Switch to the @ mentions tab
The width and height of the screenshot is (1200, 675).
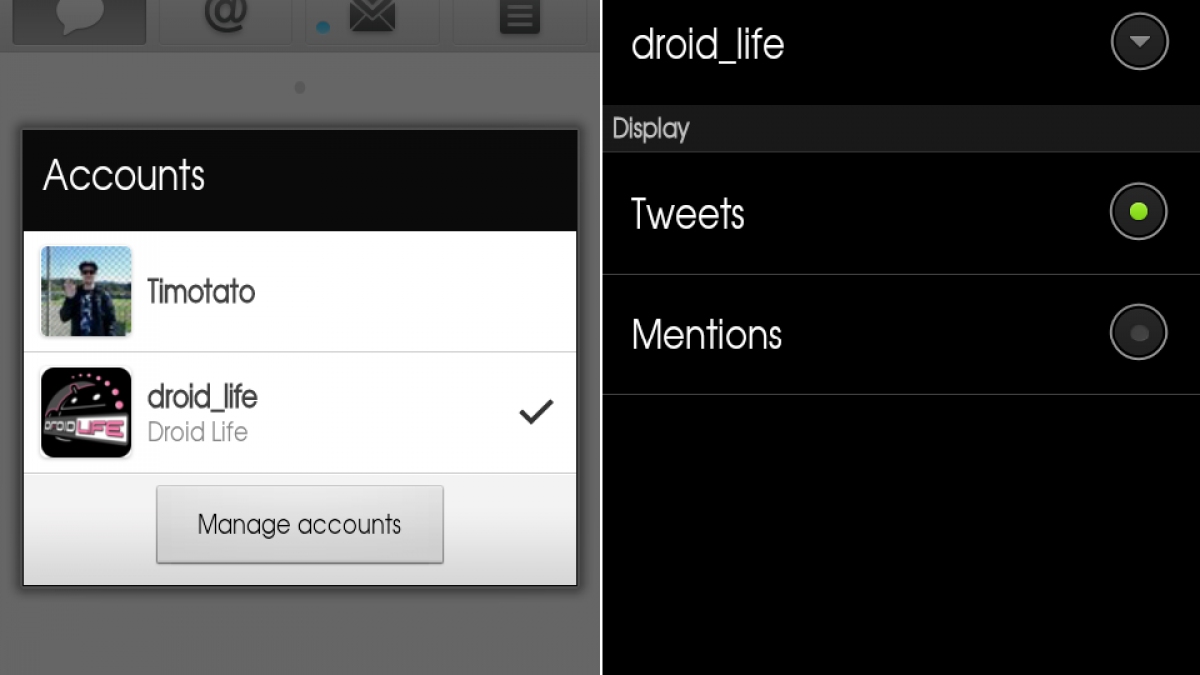[225, 20]
